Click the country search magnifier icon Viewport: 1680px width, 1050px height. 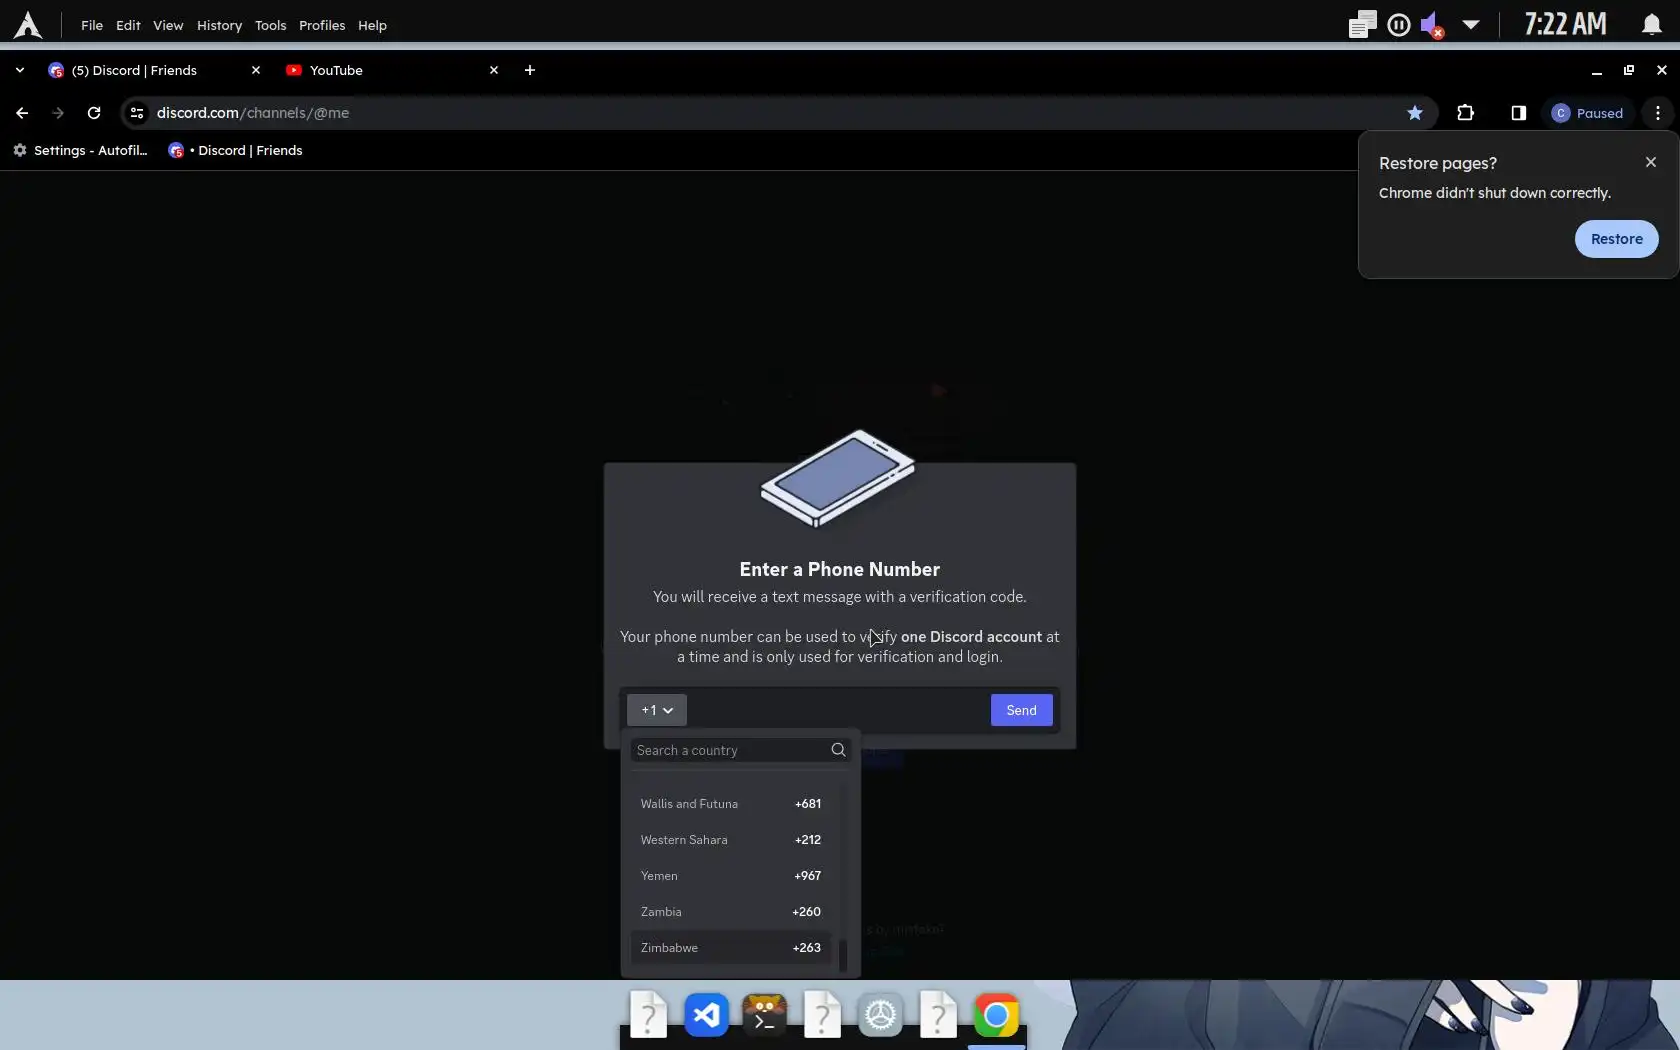838,750
